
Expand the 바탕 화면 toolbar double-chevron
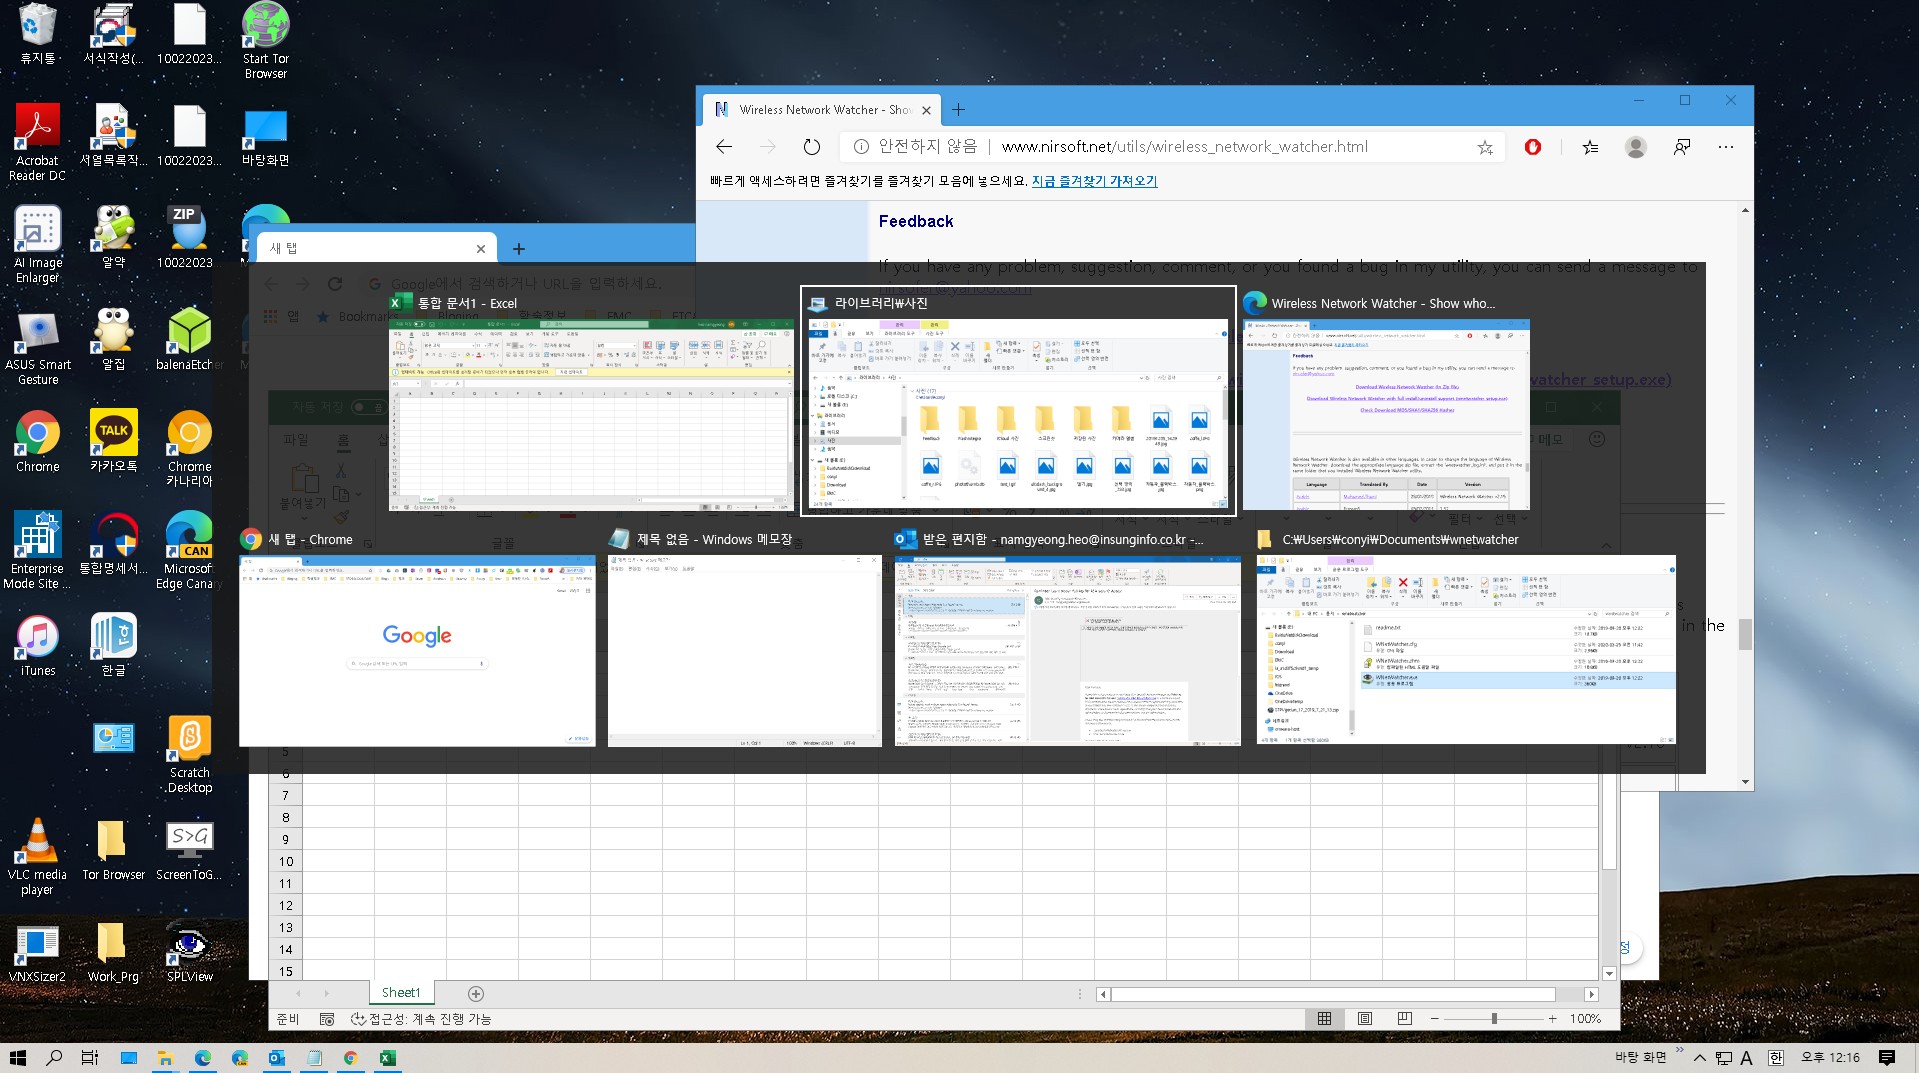coord(1679,1050)
